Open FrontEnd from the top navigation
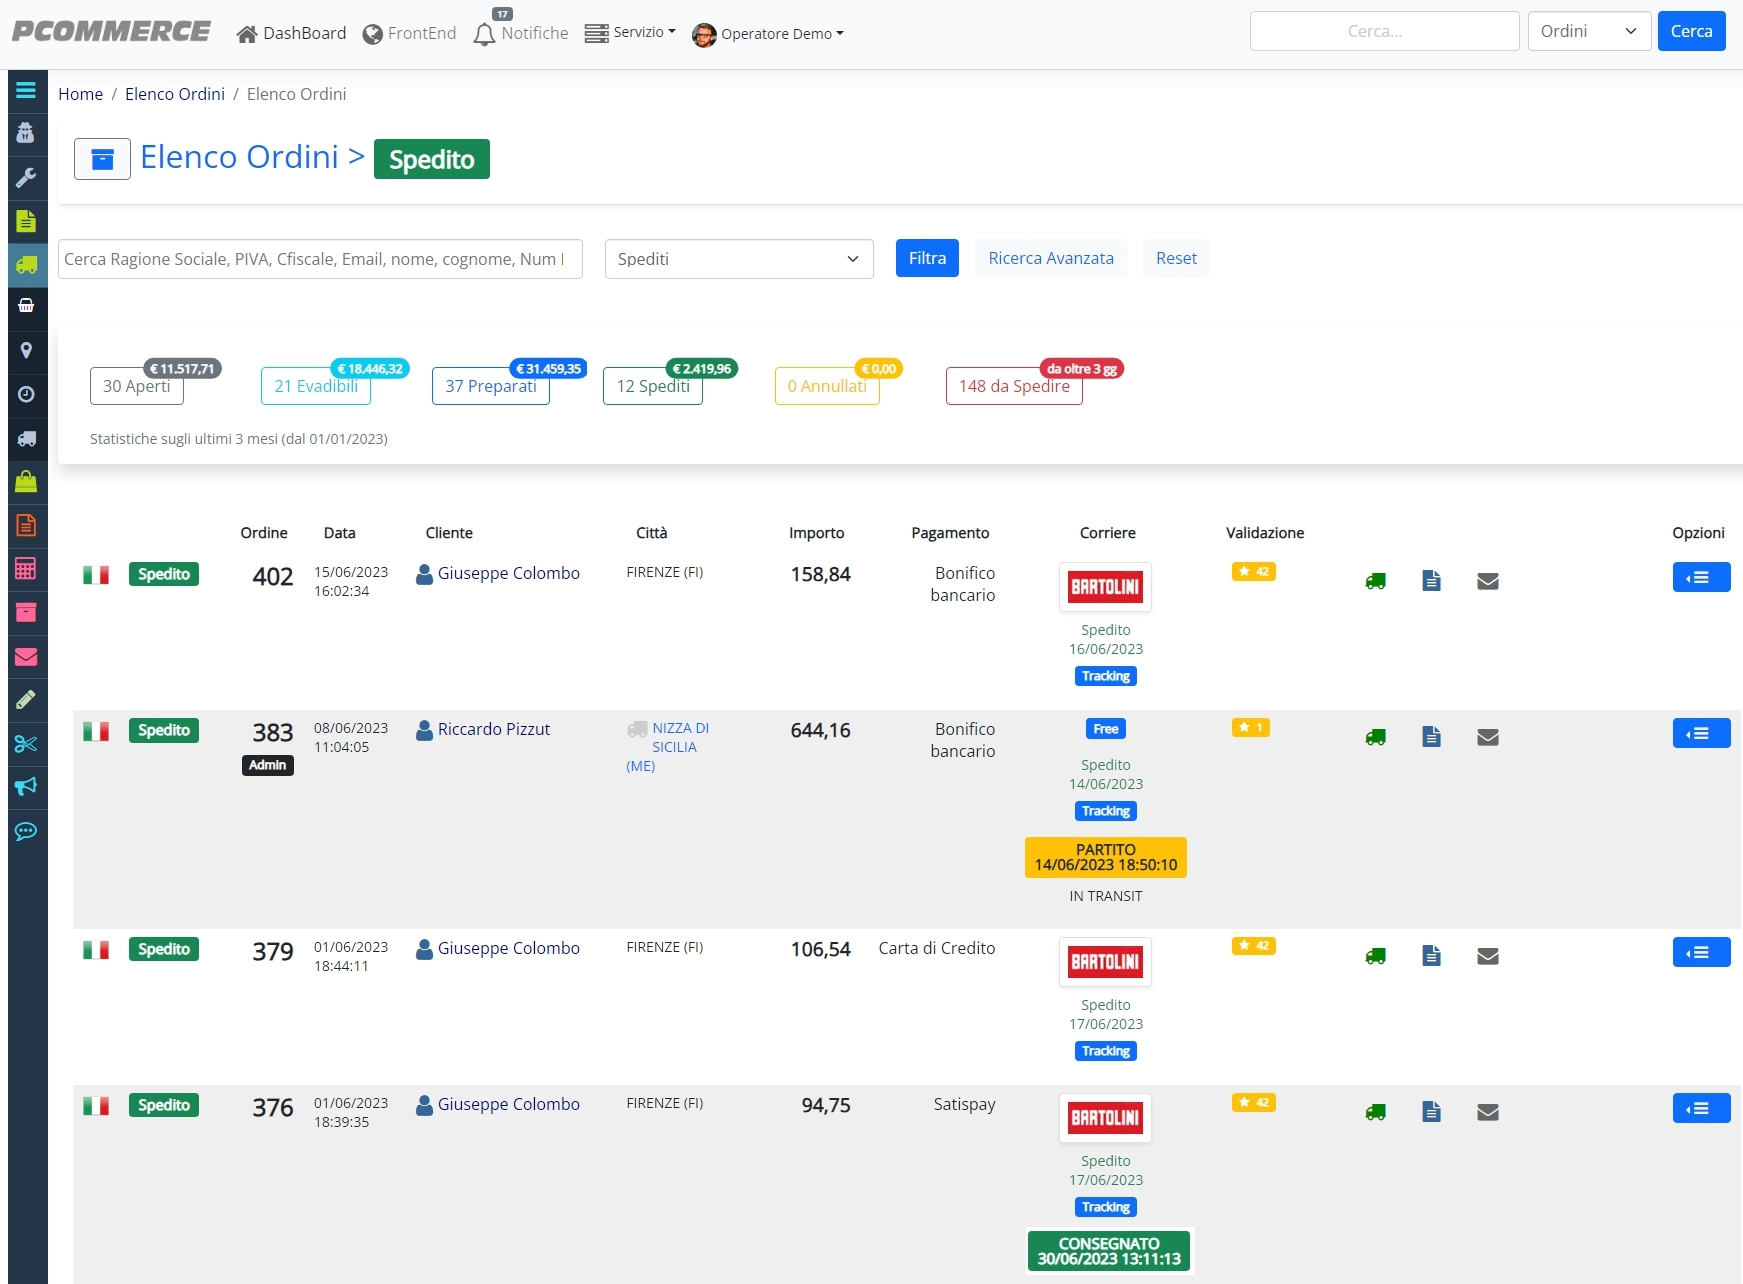This screenshot has width=1743, height=1284. click(409, 34)
